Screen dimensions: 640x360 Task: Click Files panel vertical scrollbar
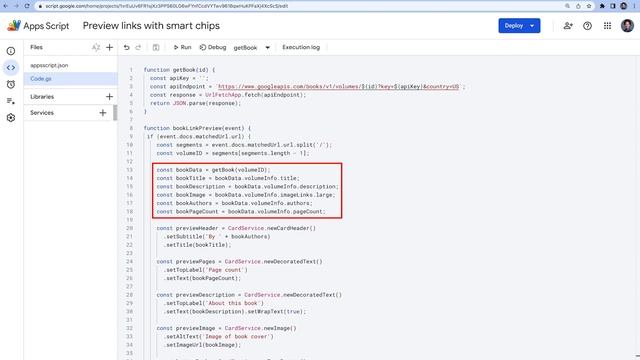coord(116,113)
